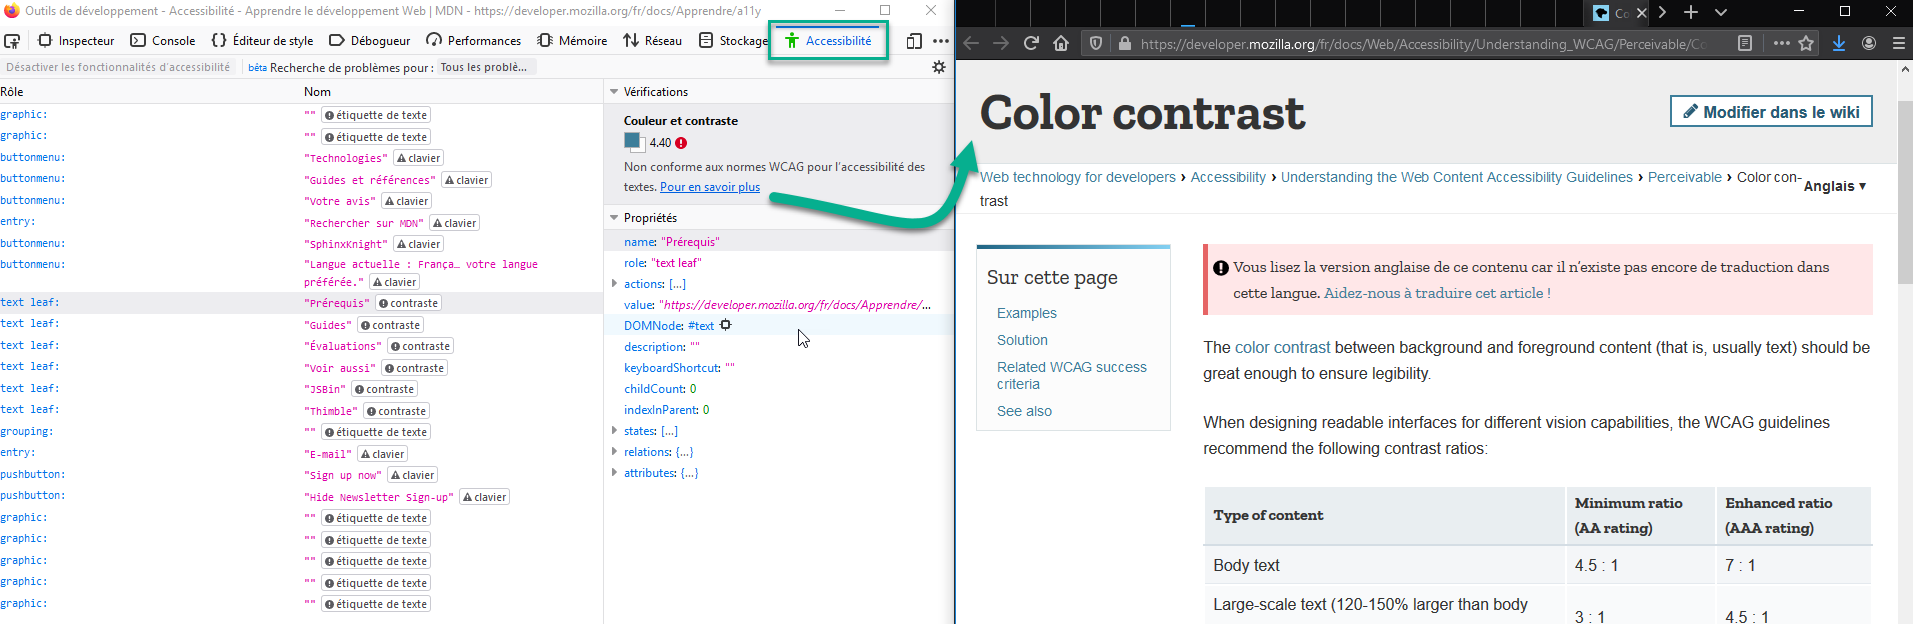Jump to Examples in the page sidebar
The image size is (1913, 624).
[x=1027, y=313]
